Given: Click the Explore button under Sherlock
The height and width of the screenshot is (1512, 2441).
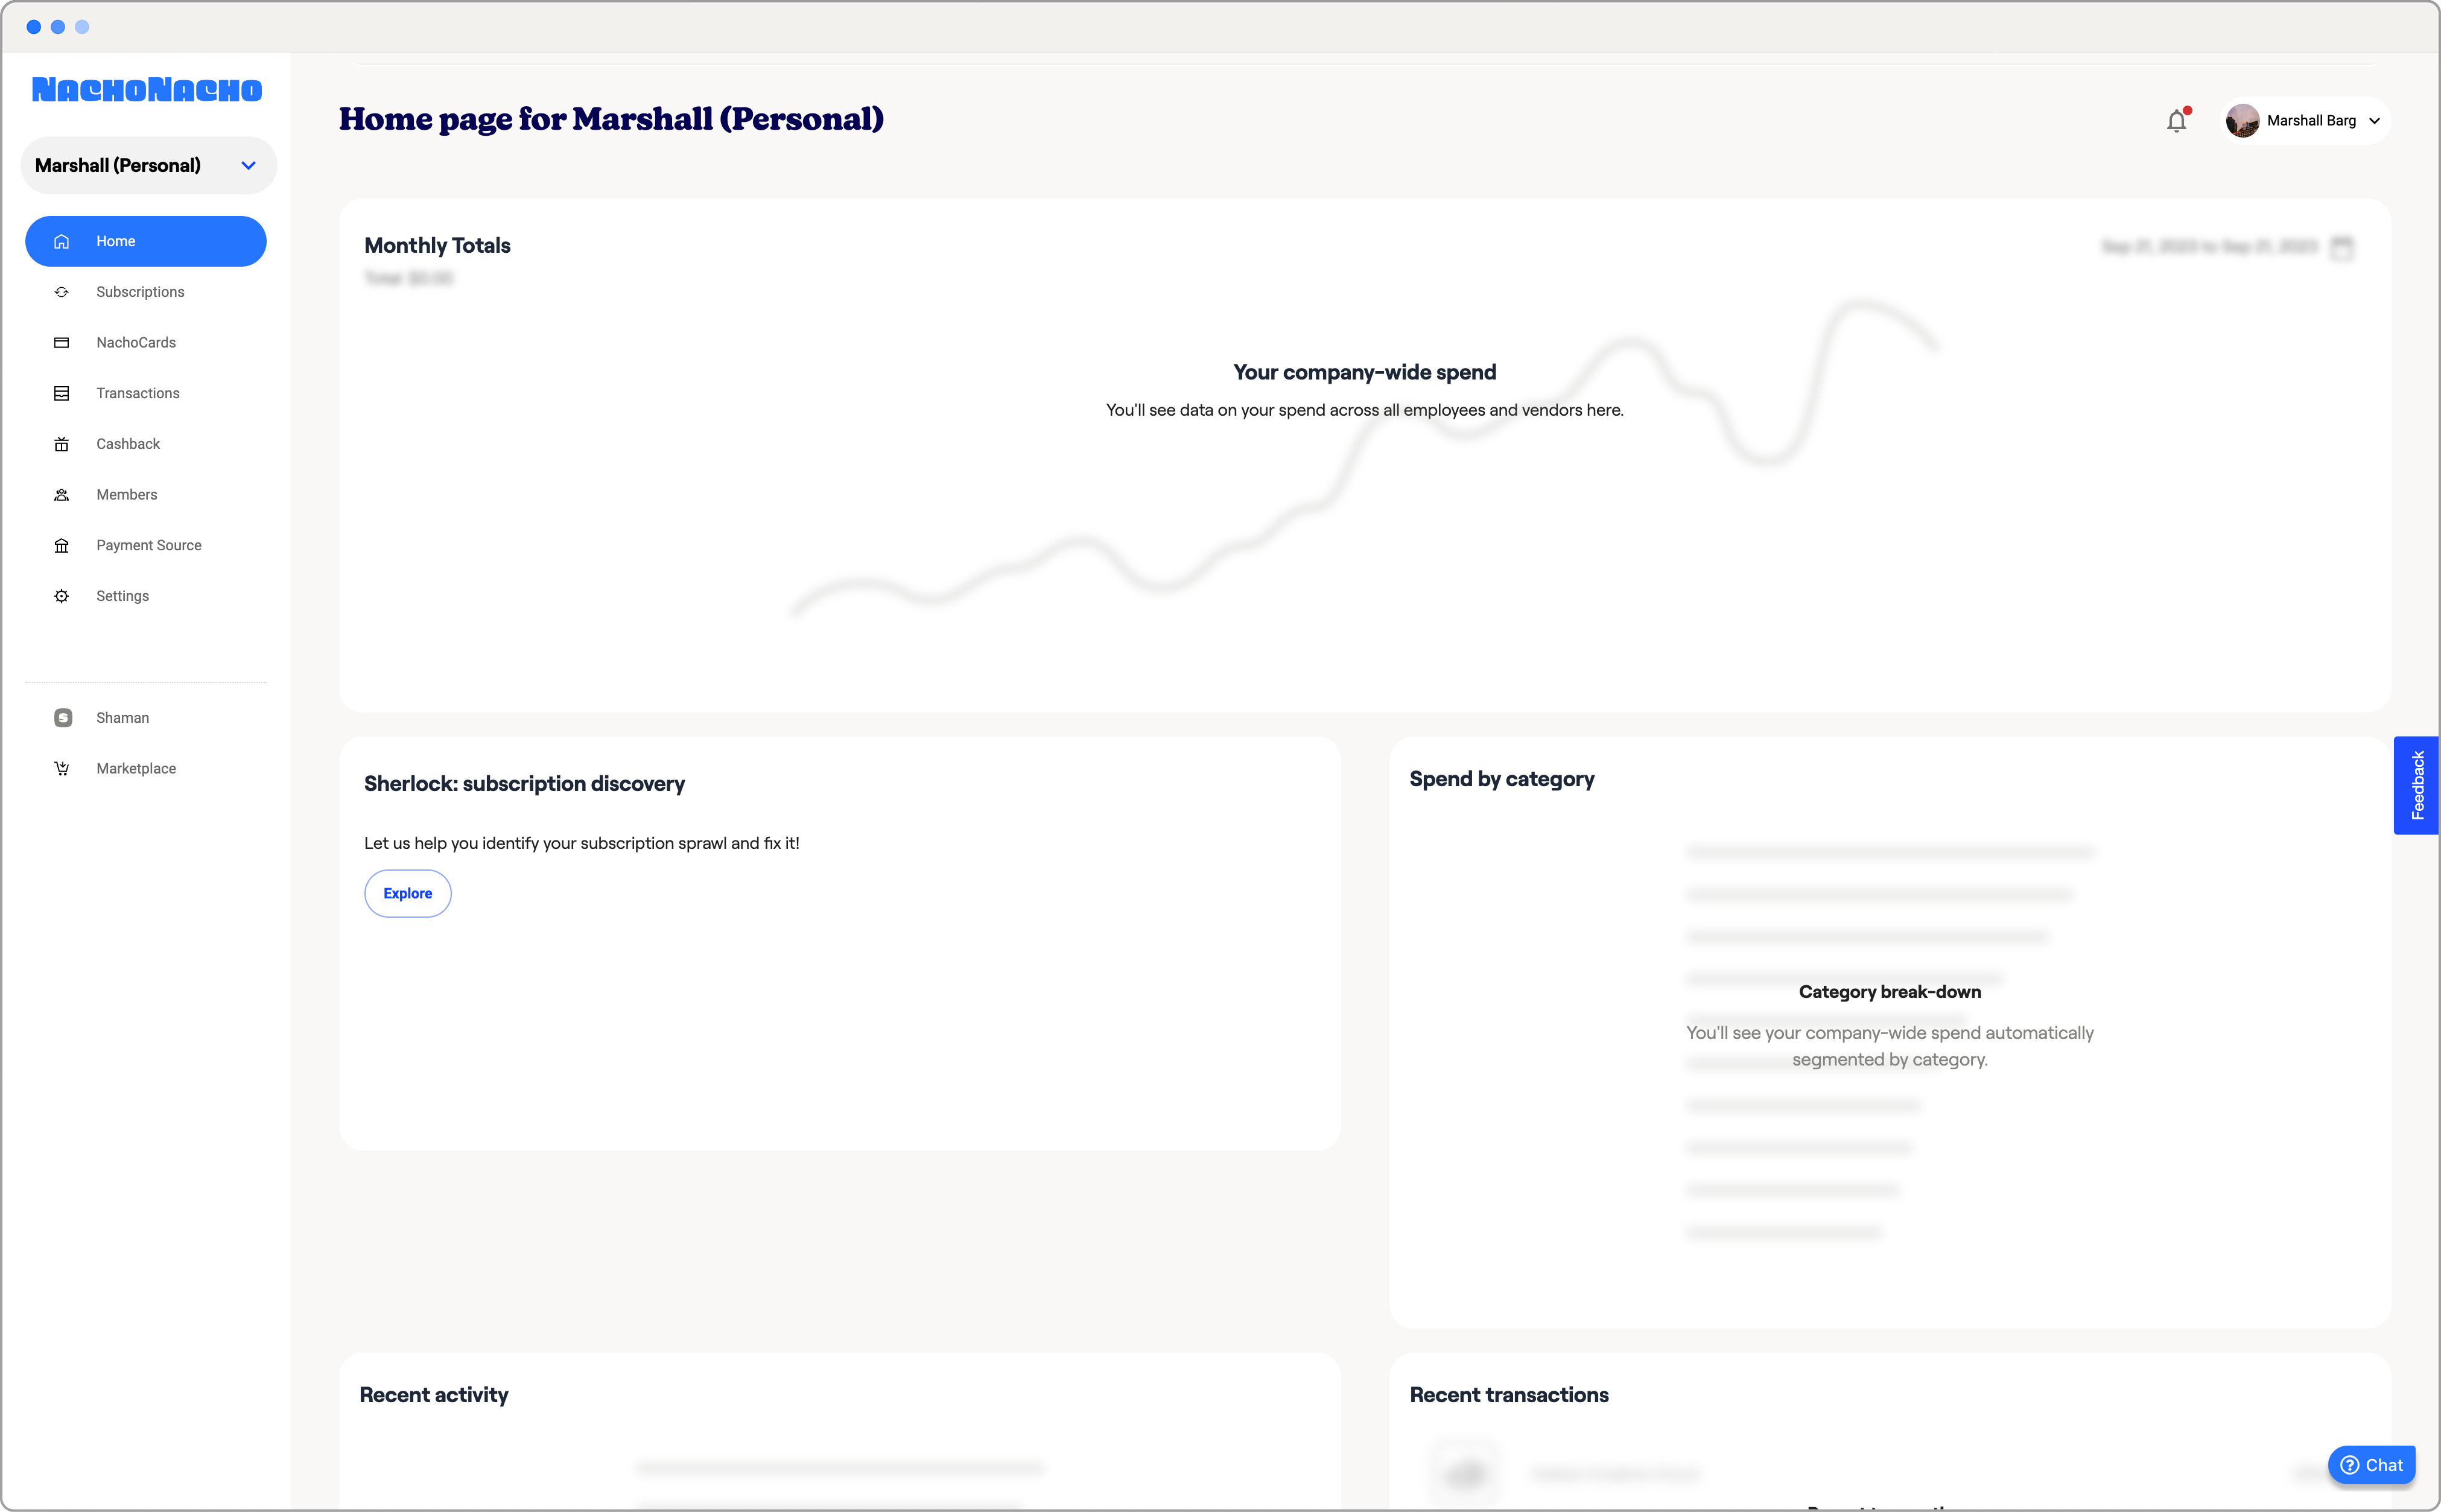Looking at the screenshot, I should (x=408, y=893).
